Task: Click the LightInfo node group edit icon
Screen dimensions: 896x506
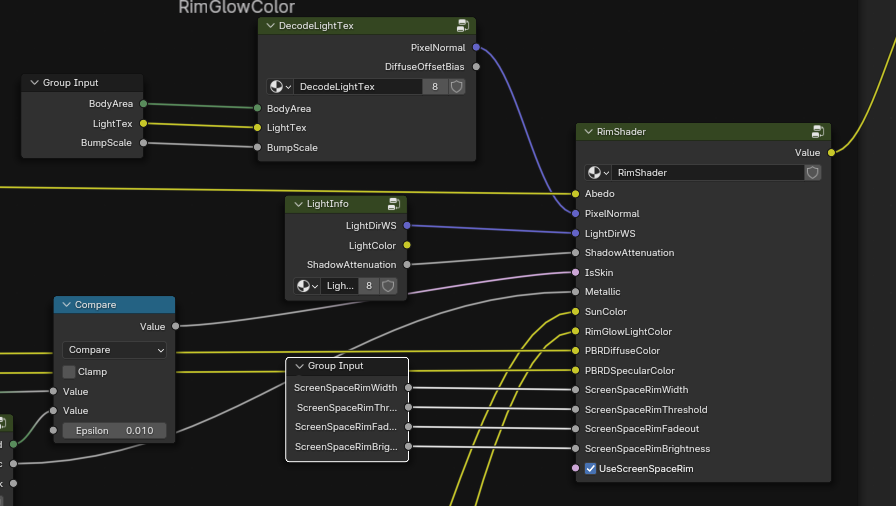Action: click(x=394, y=204)
